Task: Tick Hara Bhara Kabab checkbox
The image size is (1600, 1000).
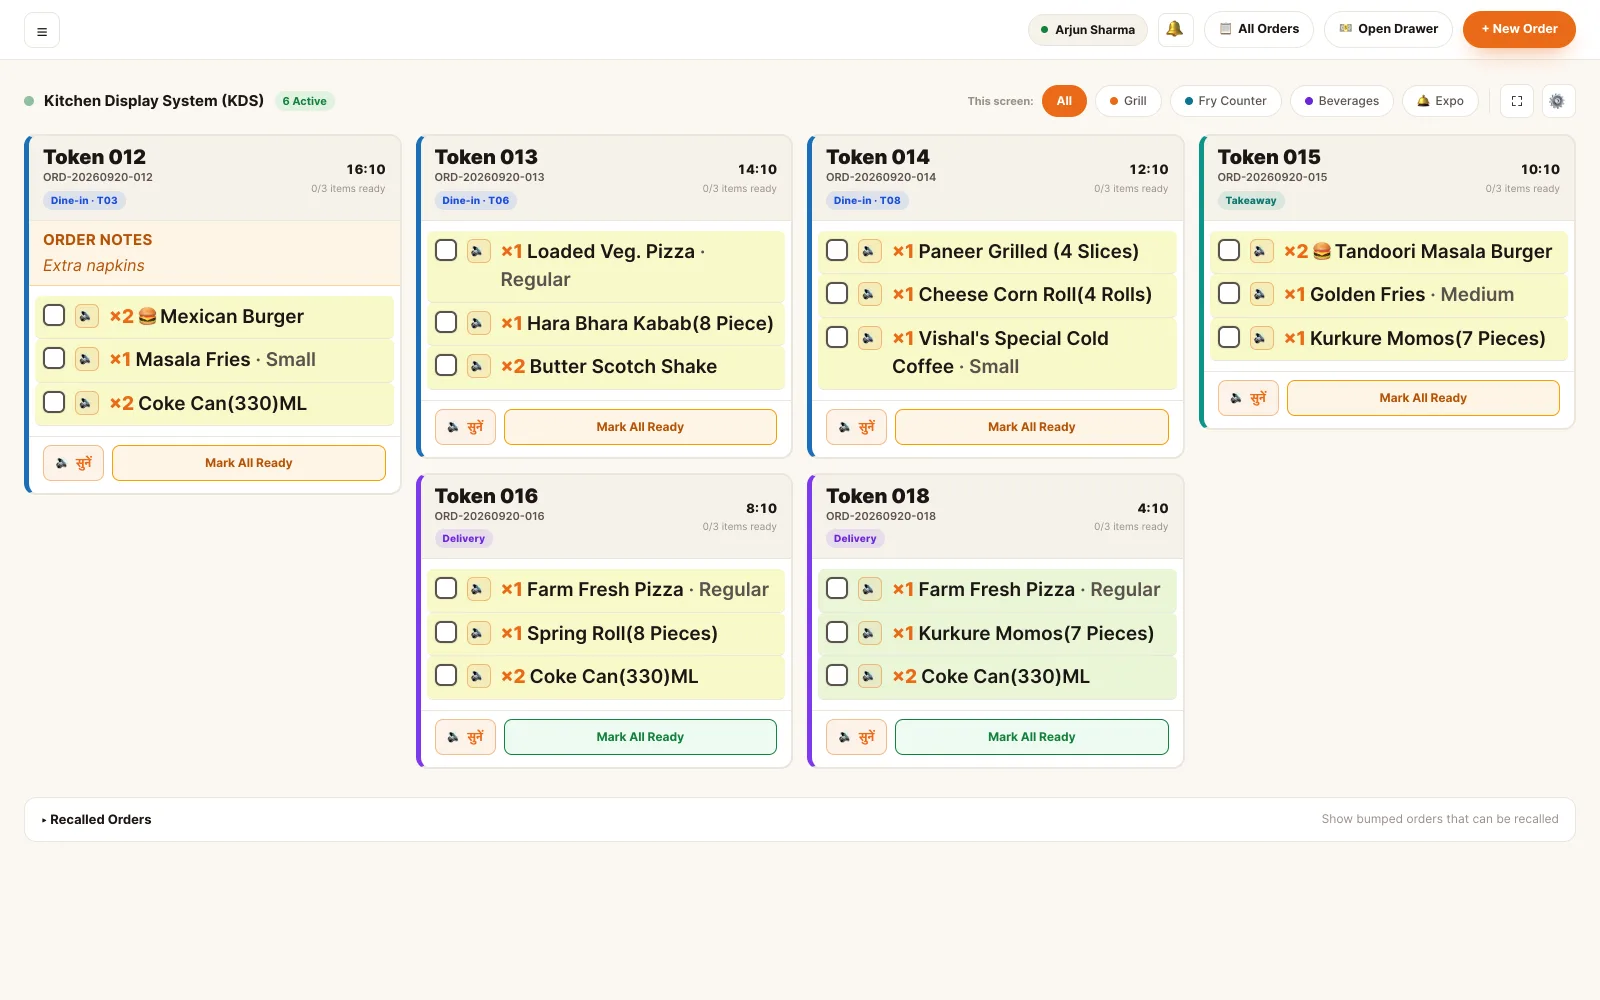Action: click(446, 323)
